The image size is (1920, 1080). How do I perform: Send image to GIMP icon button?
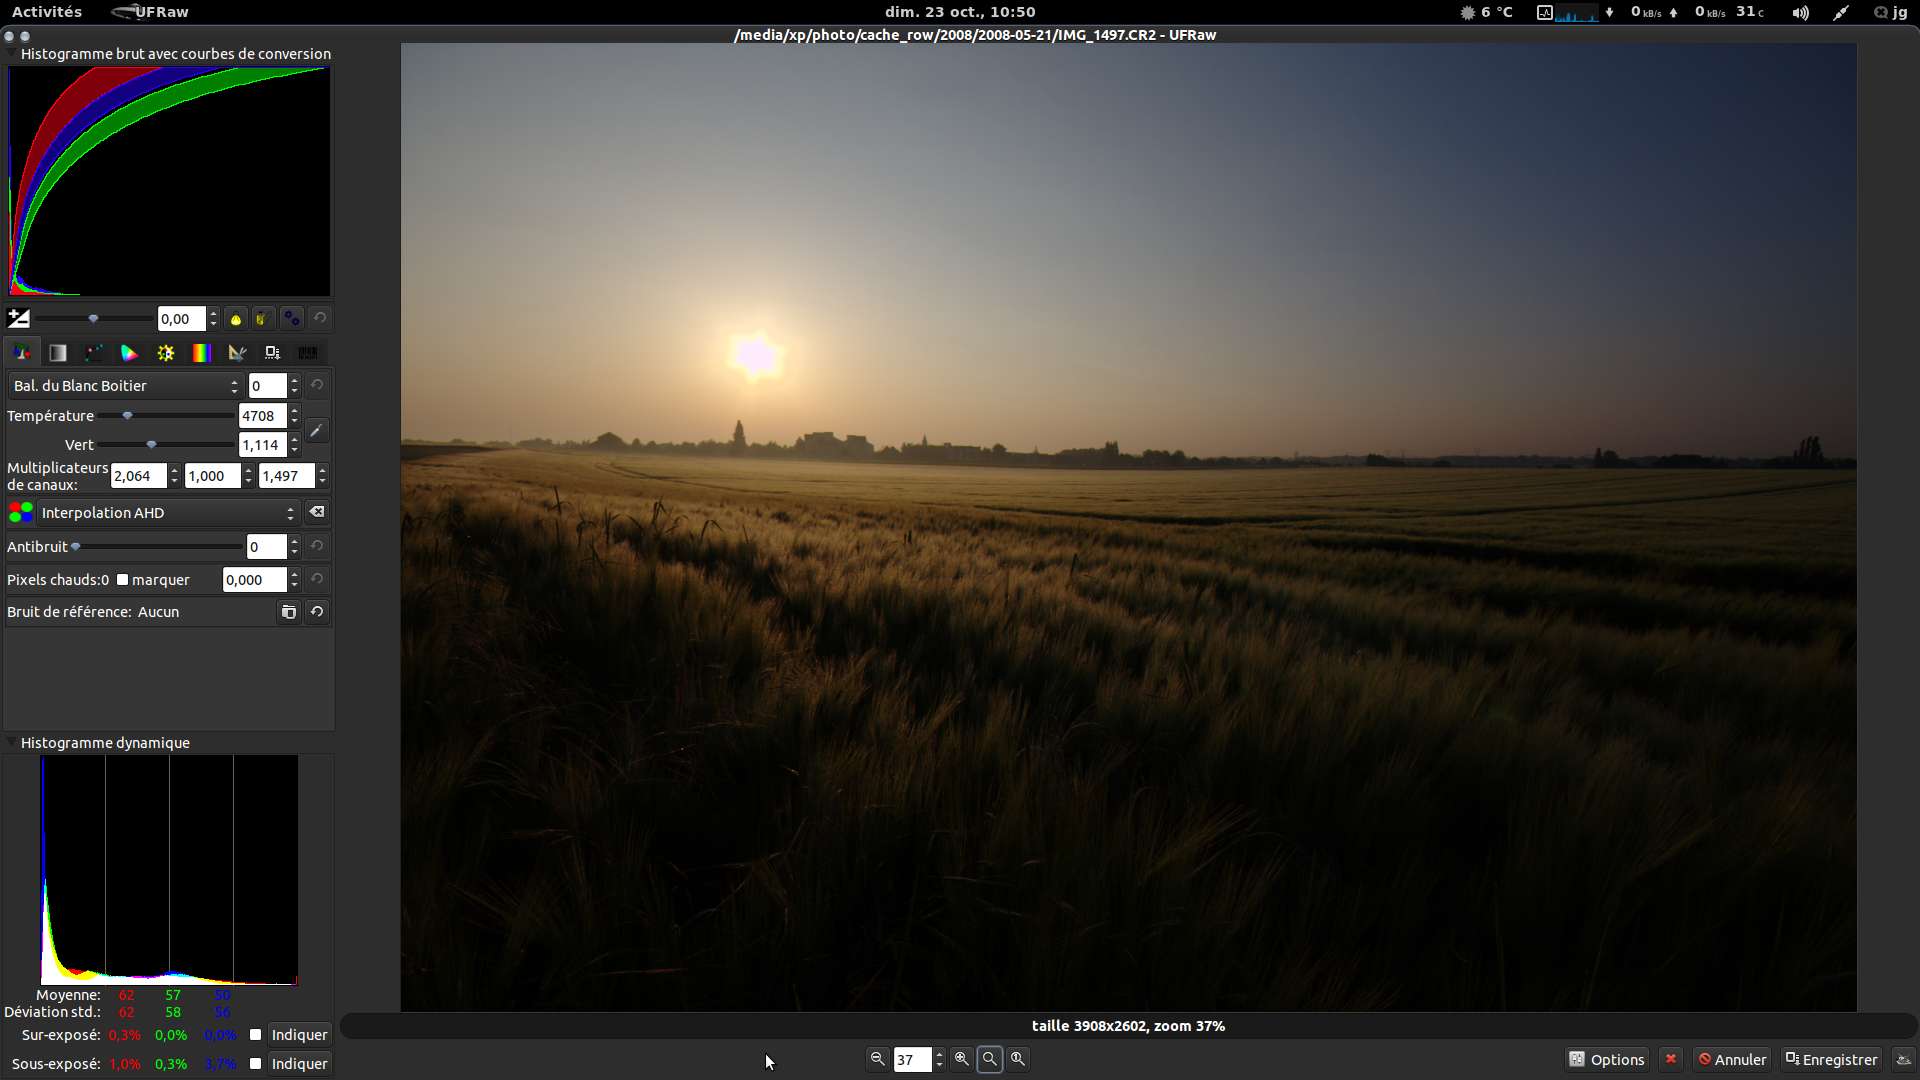pyautogui.click(x=1903, y=1060)
